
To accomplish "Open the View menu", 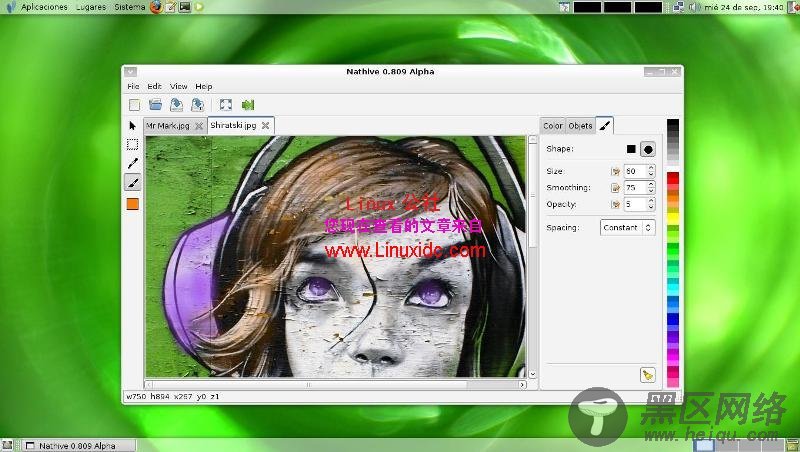I will coord(179,86).
